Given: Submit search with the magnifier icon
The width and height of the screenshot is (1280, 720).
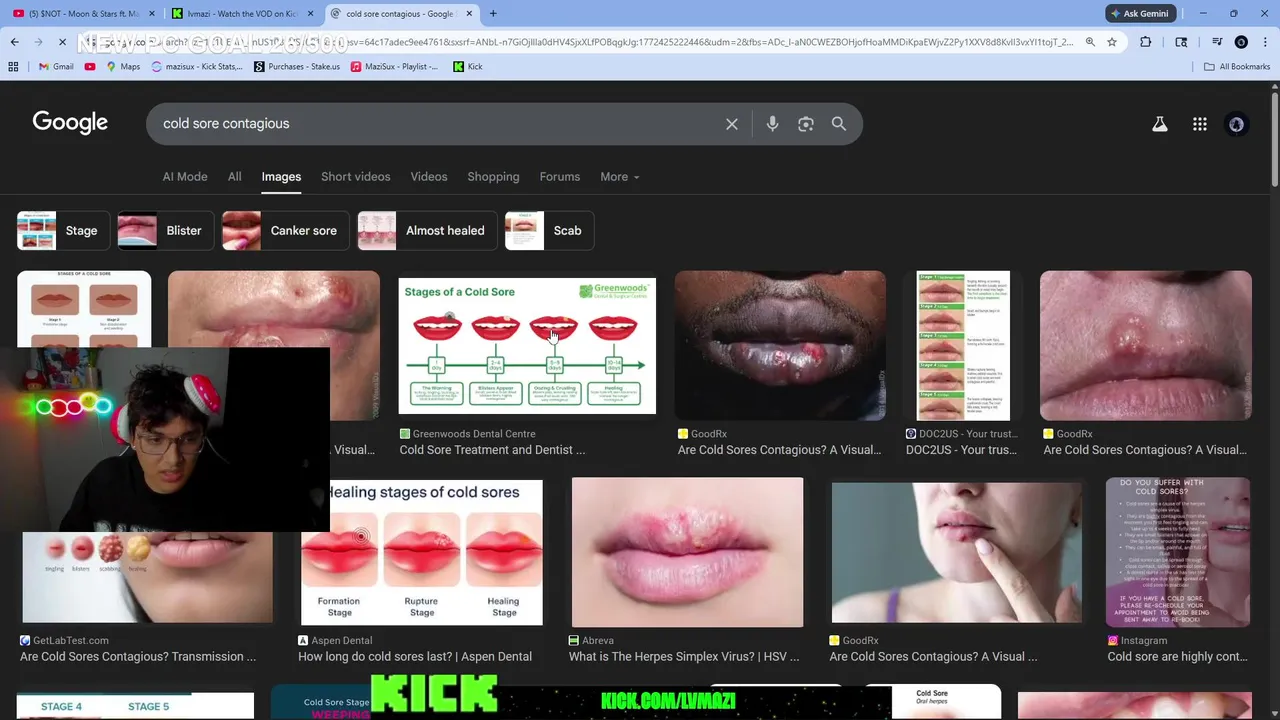Looking at the screenshot, I should (x=839, y=124).
